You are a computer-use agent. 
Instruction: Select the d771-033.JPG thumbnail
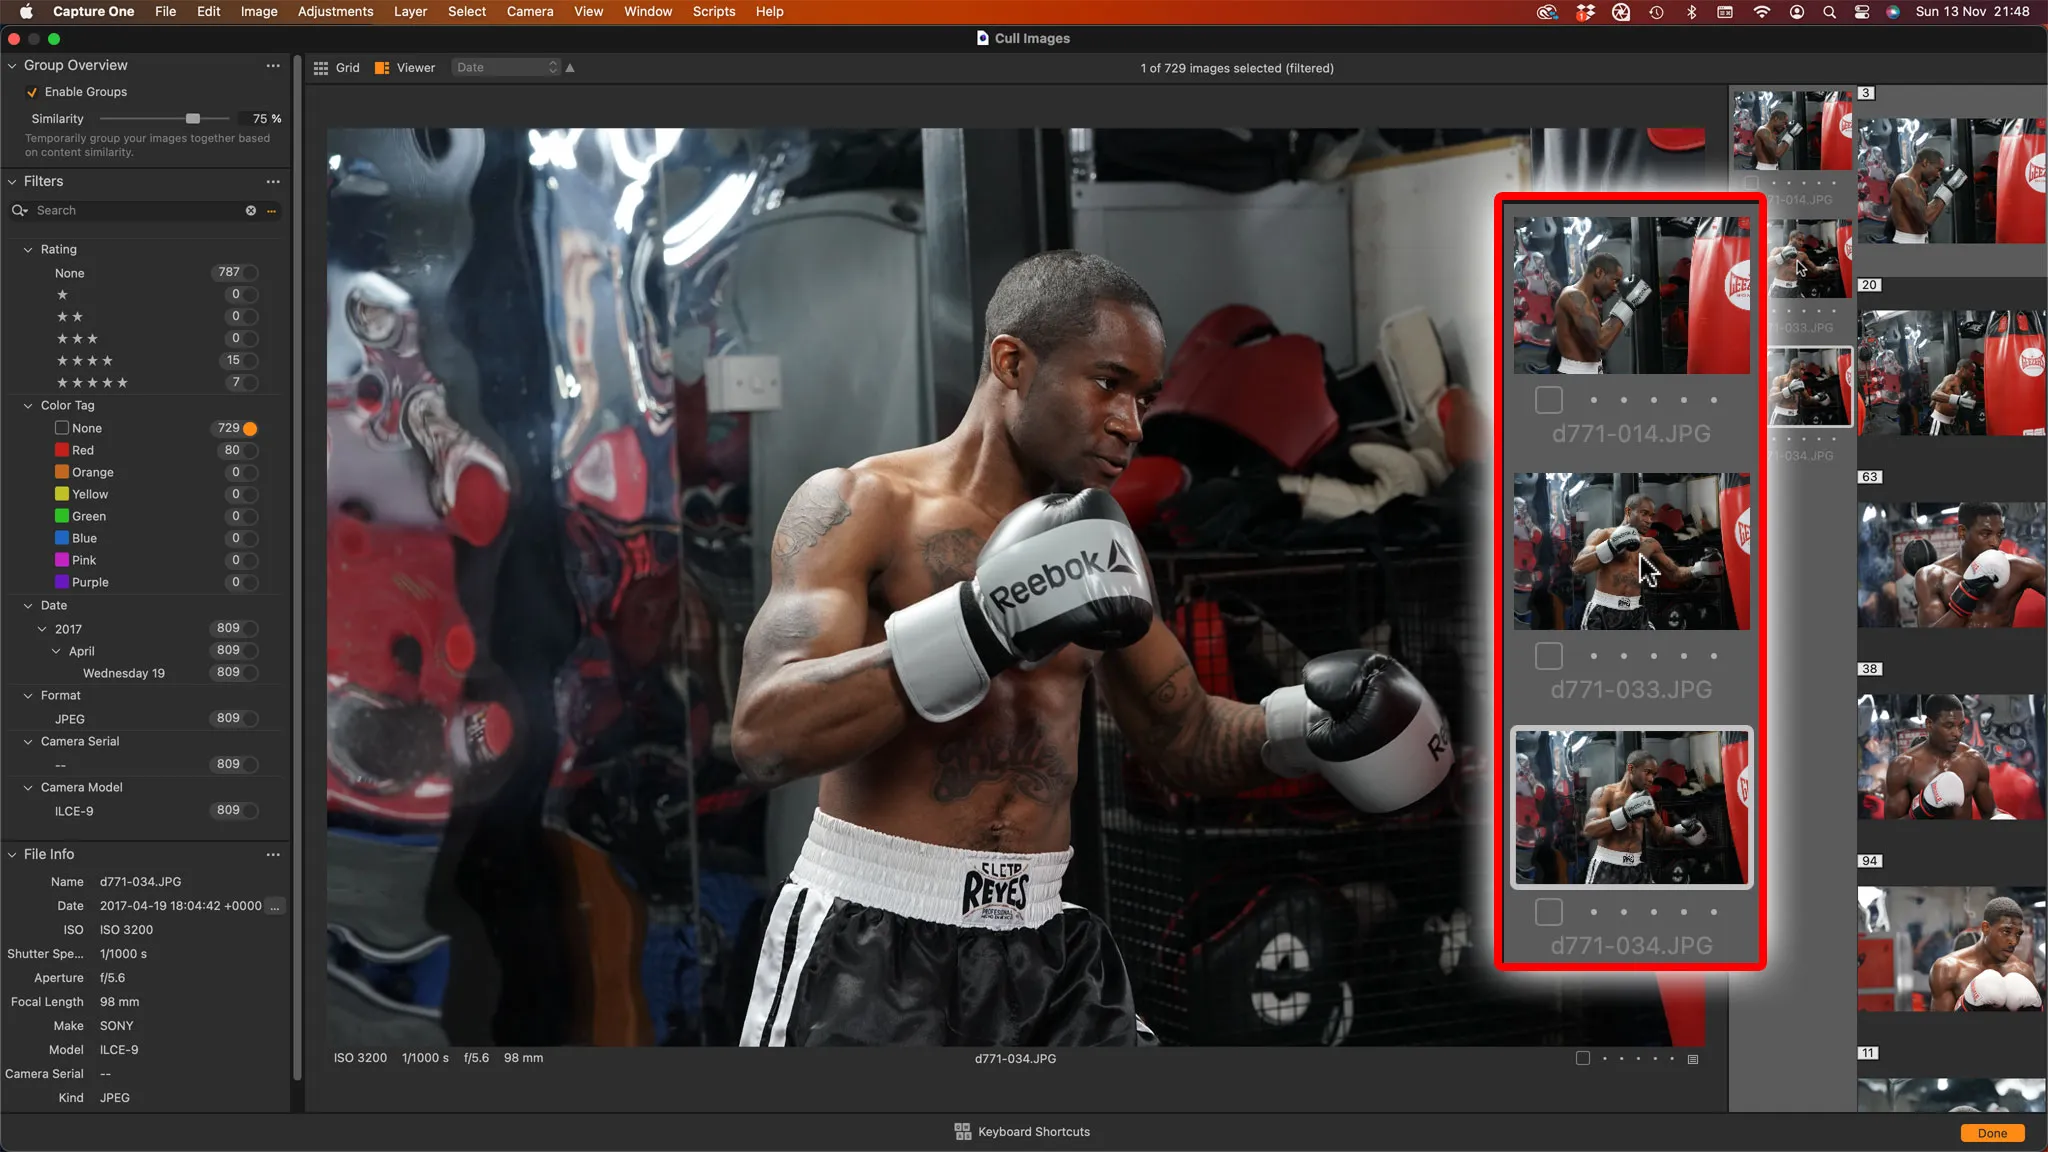click(1631, 551)
